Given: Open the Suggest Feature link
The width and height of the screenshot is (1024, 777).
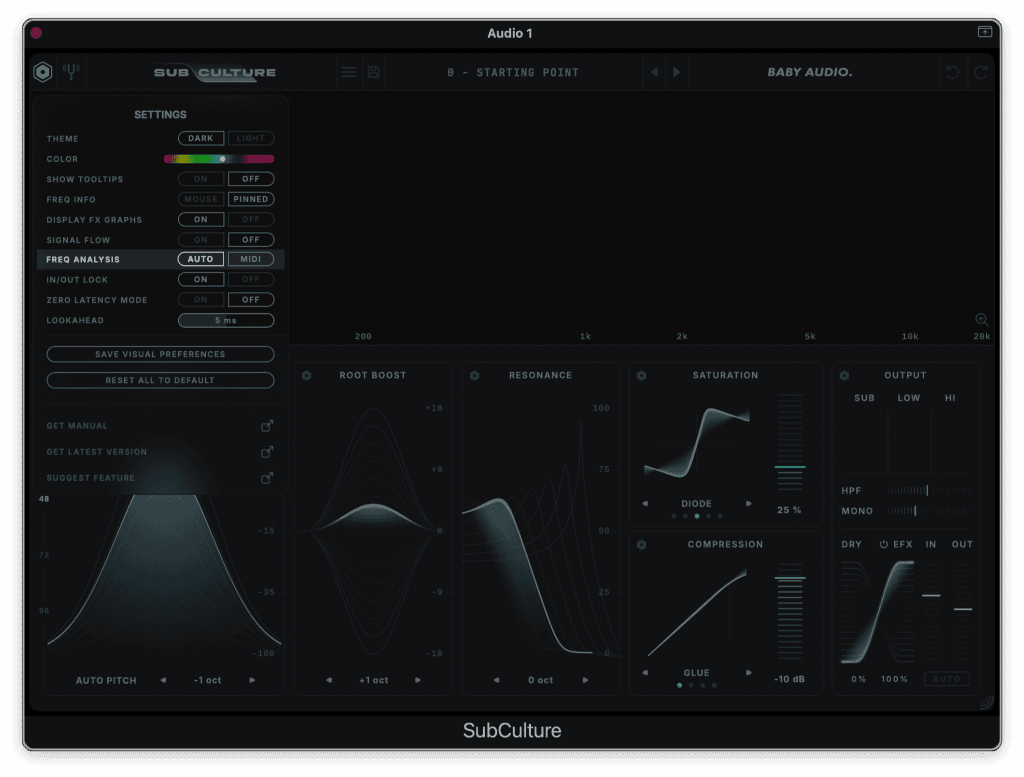Looking at the screenshot, I should click(91, 478).
